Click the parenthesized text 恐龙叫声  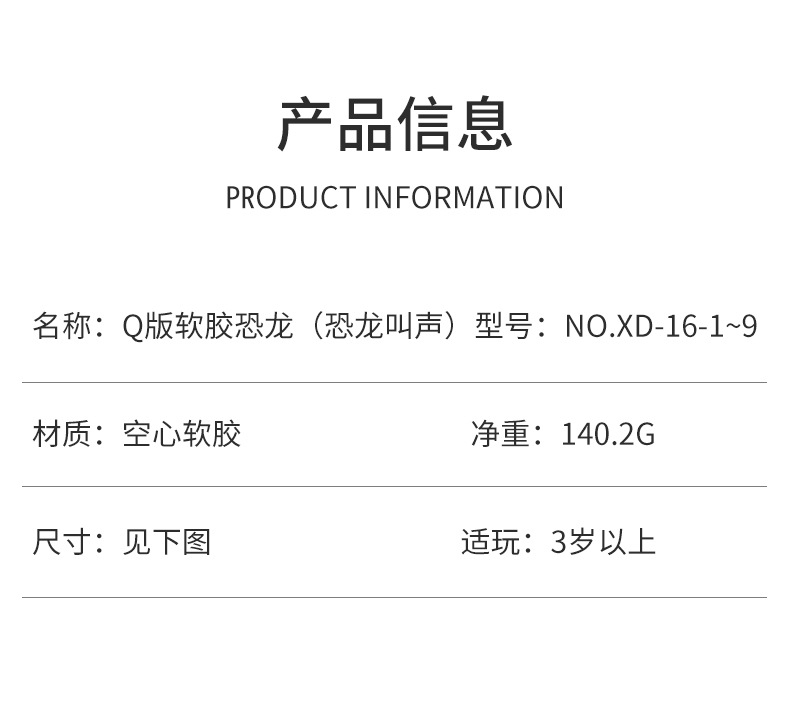383,326
